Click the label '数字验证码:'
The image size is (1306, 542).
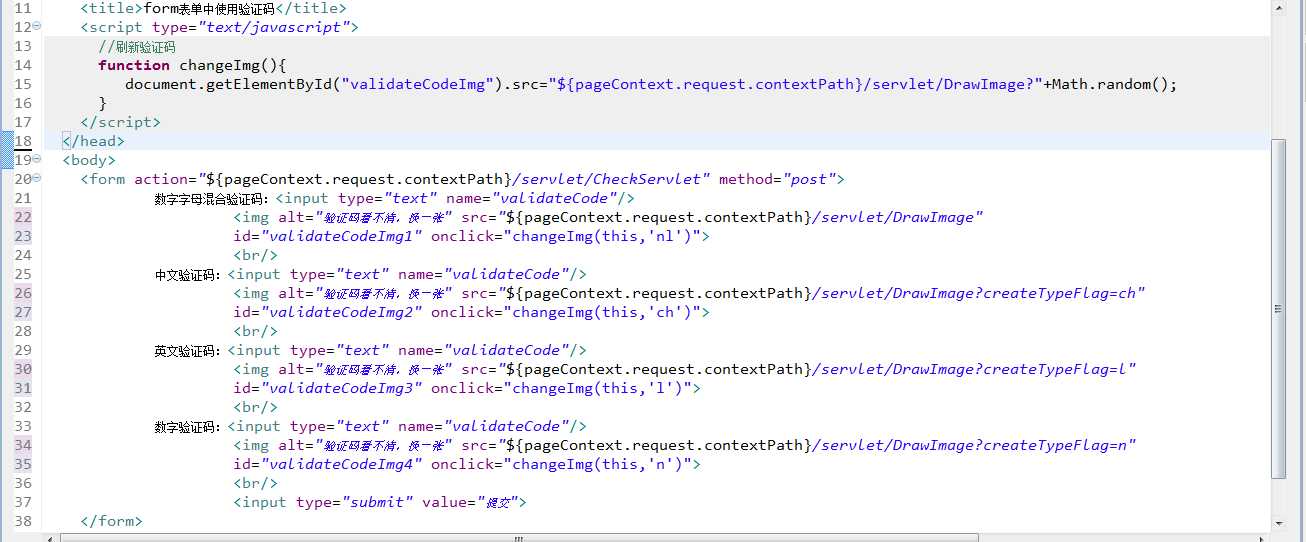pyautogui.click(x=190, y=426)
